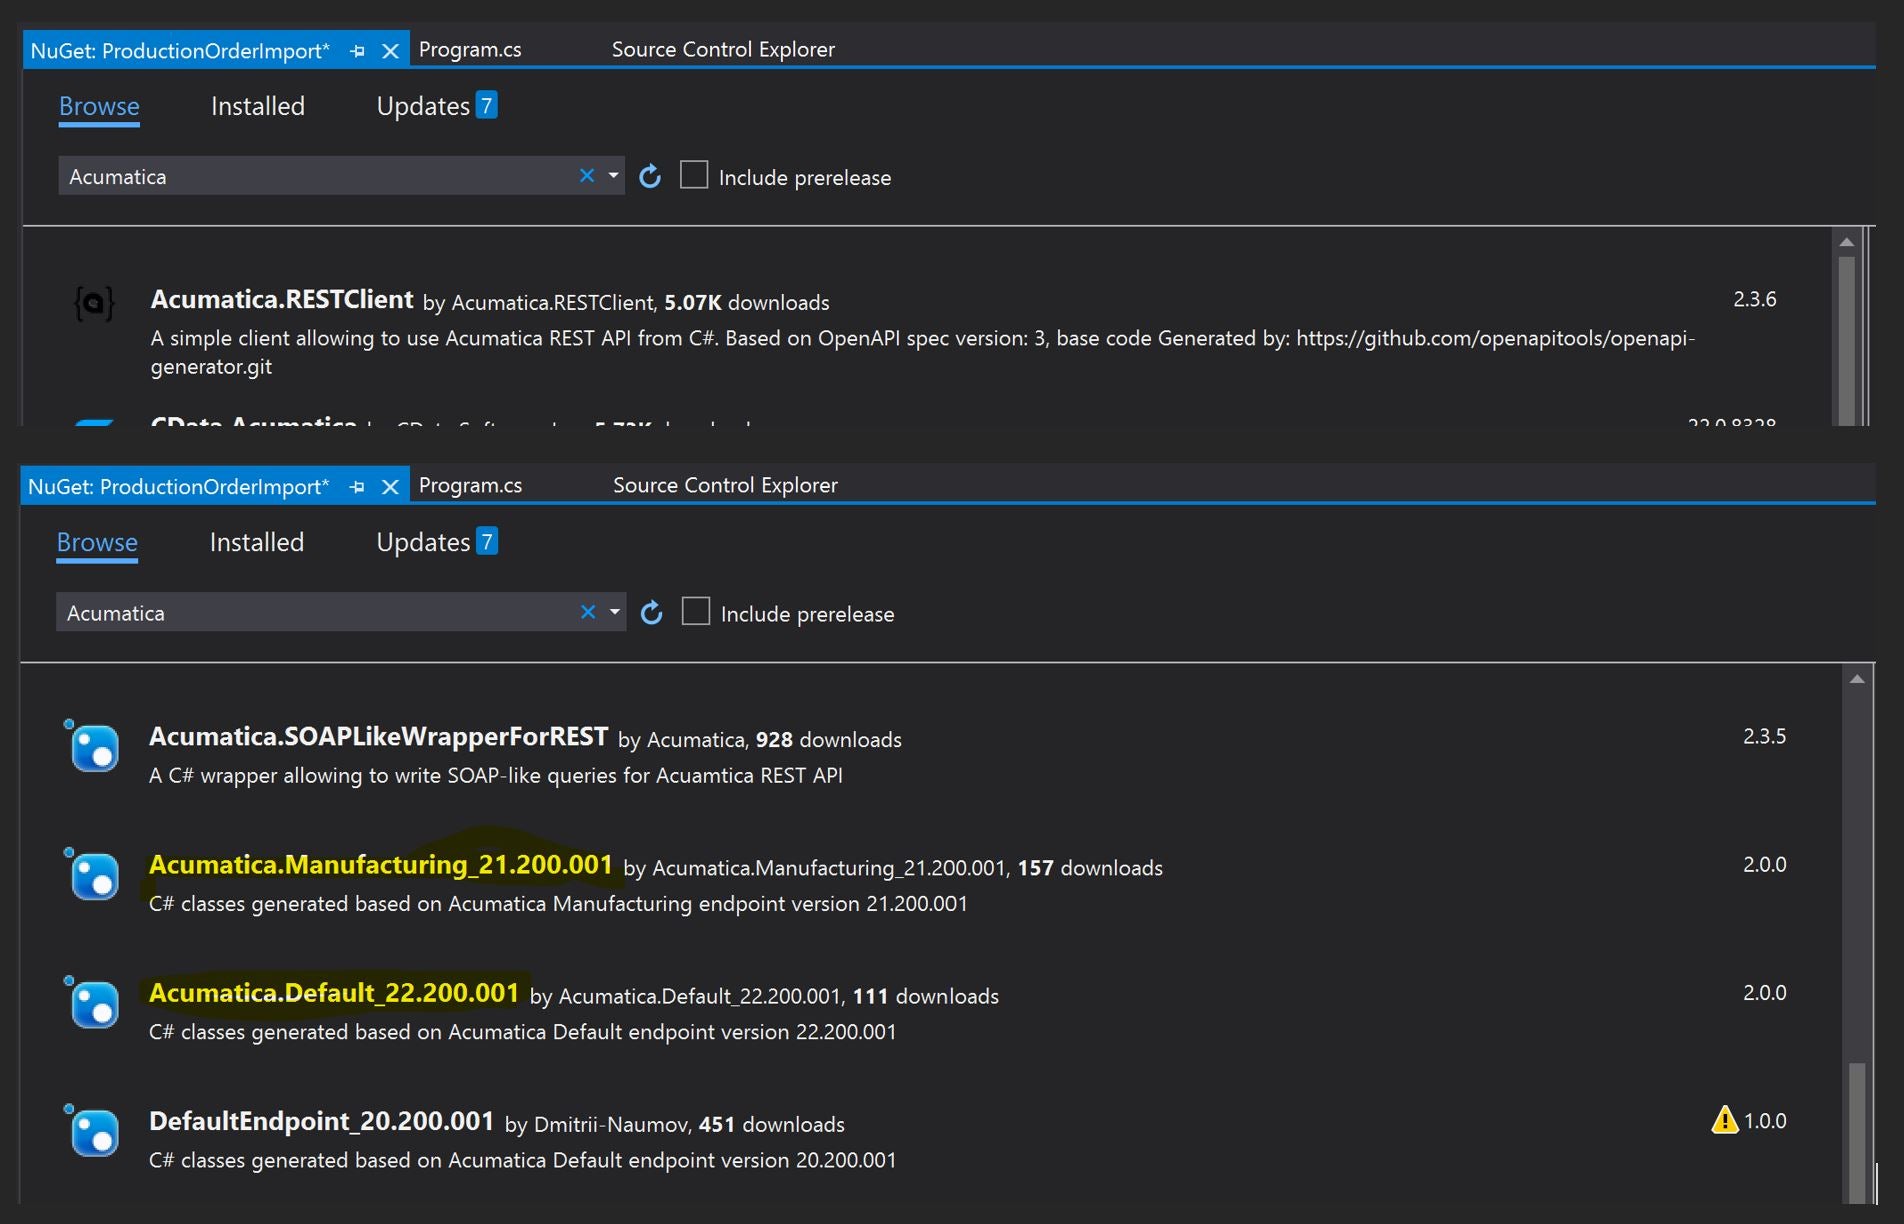
Task: Close the upper NuGet ProductionOrderImport tab
Action: 391,51
